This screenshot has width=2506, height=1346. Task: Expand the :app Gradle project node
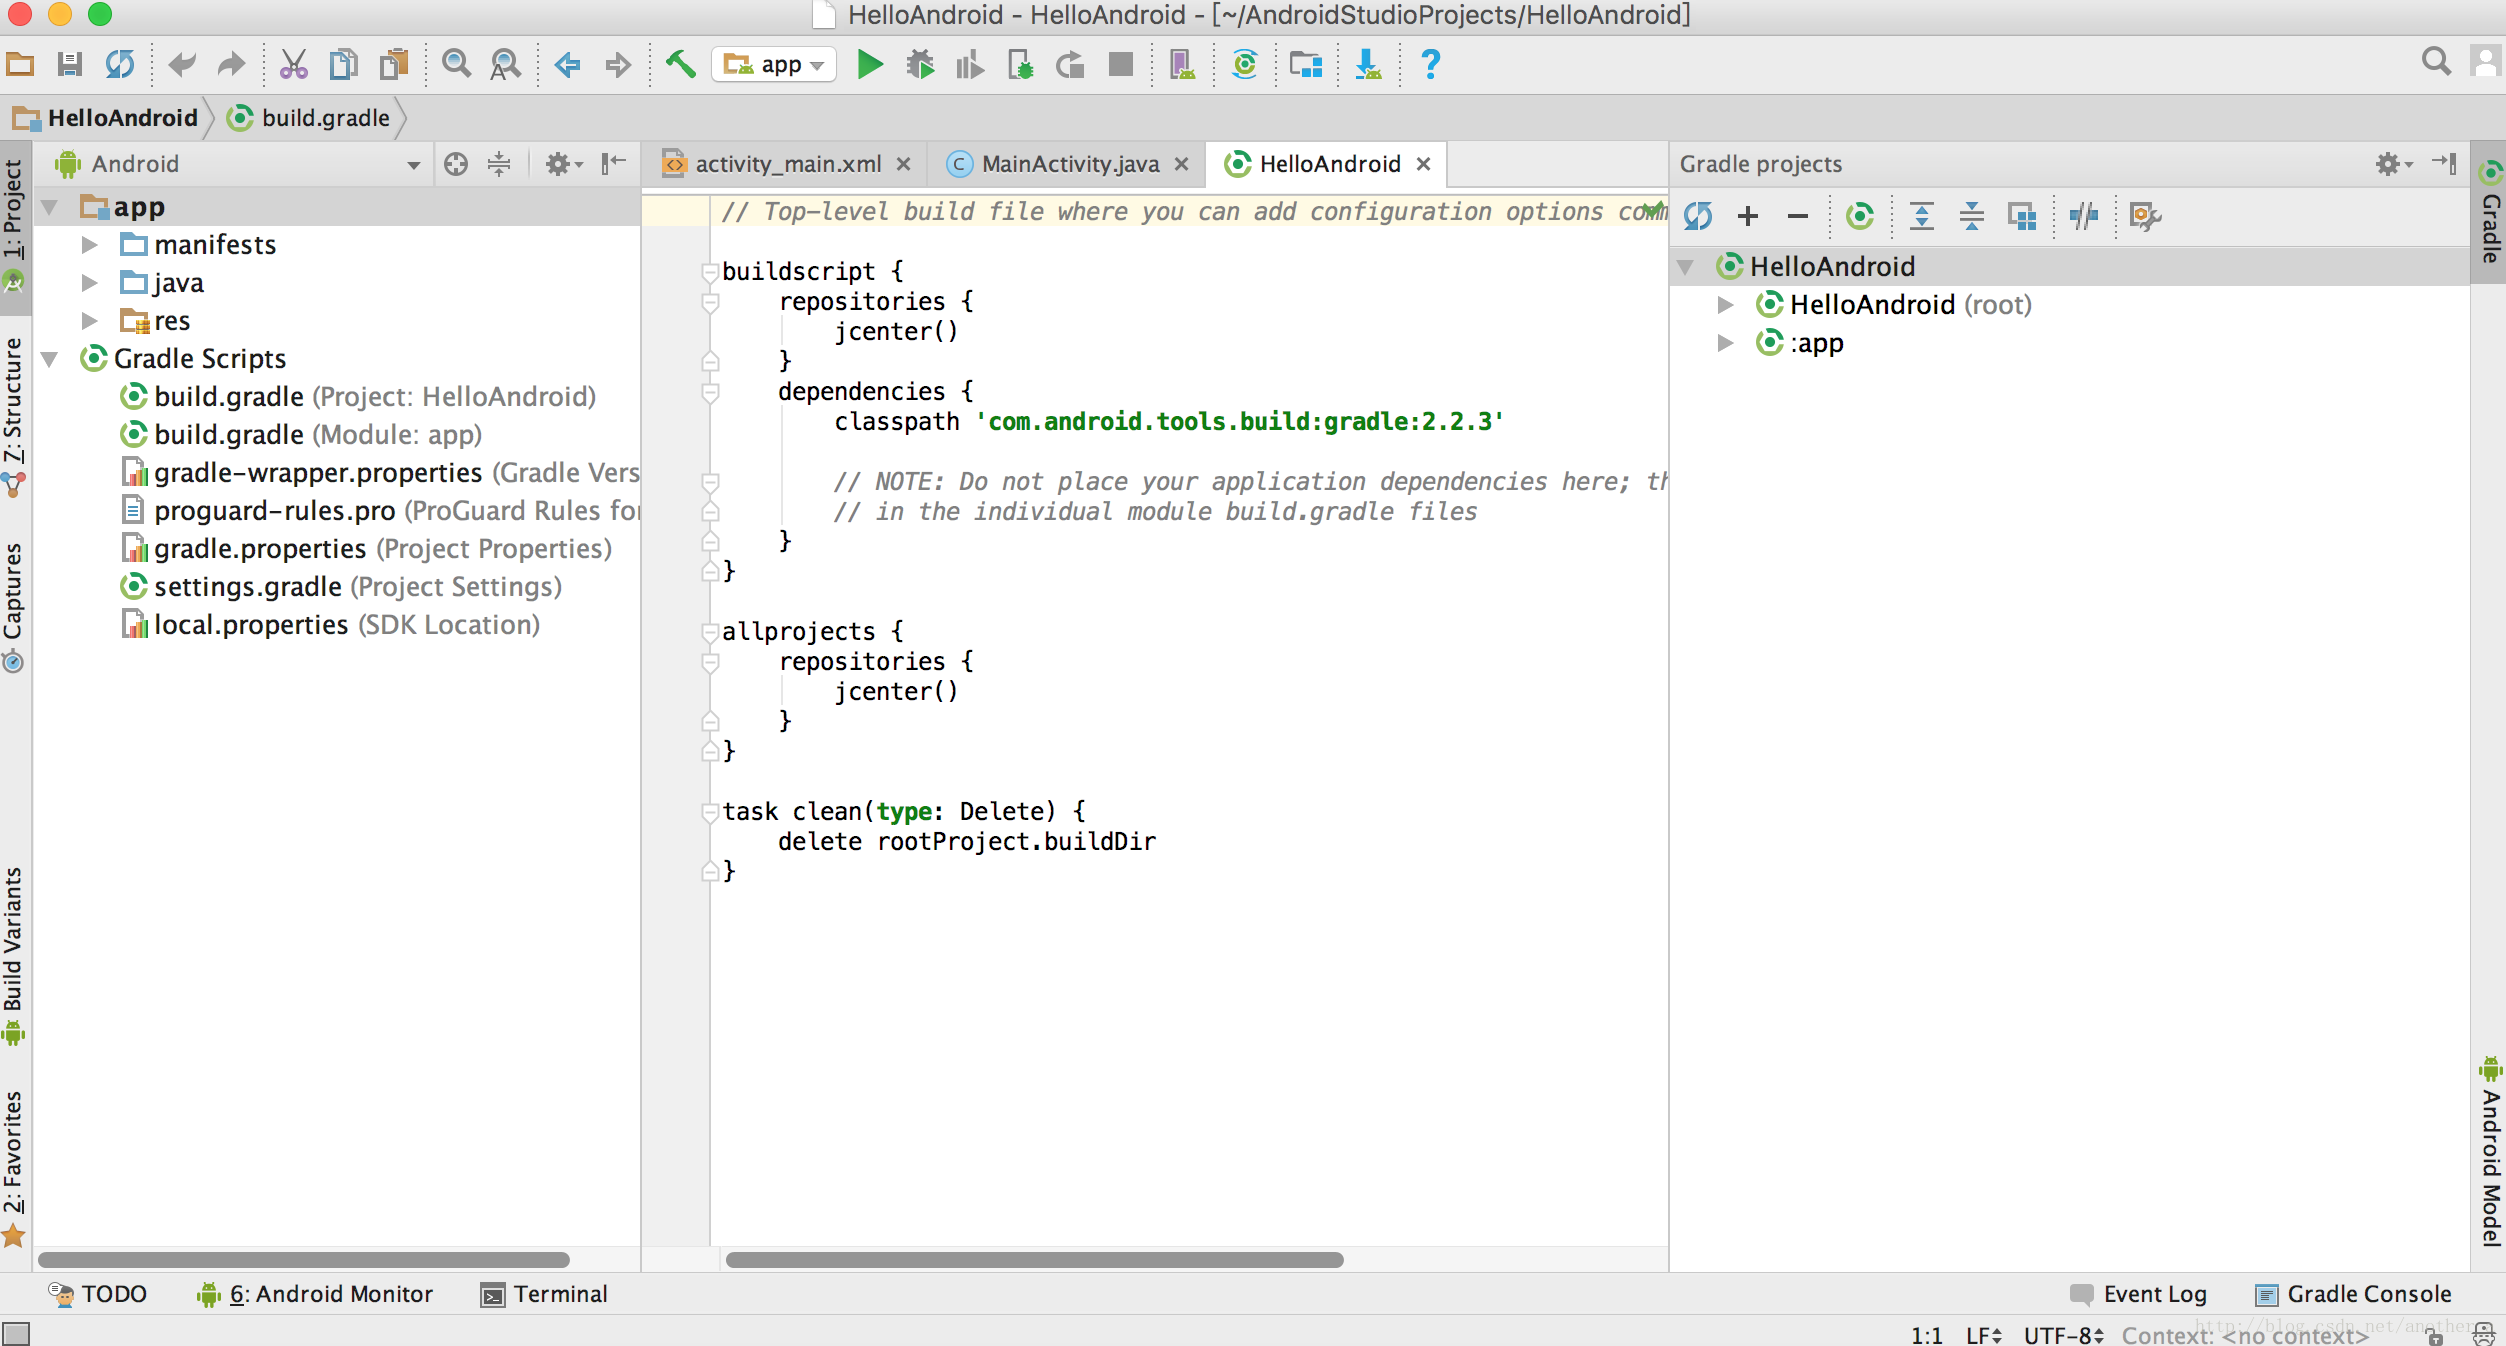(1725, 343)
